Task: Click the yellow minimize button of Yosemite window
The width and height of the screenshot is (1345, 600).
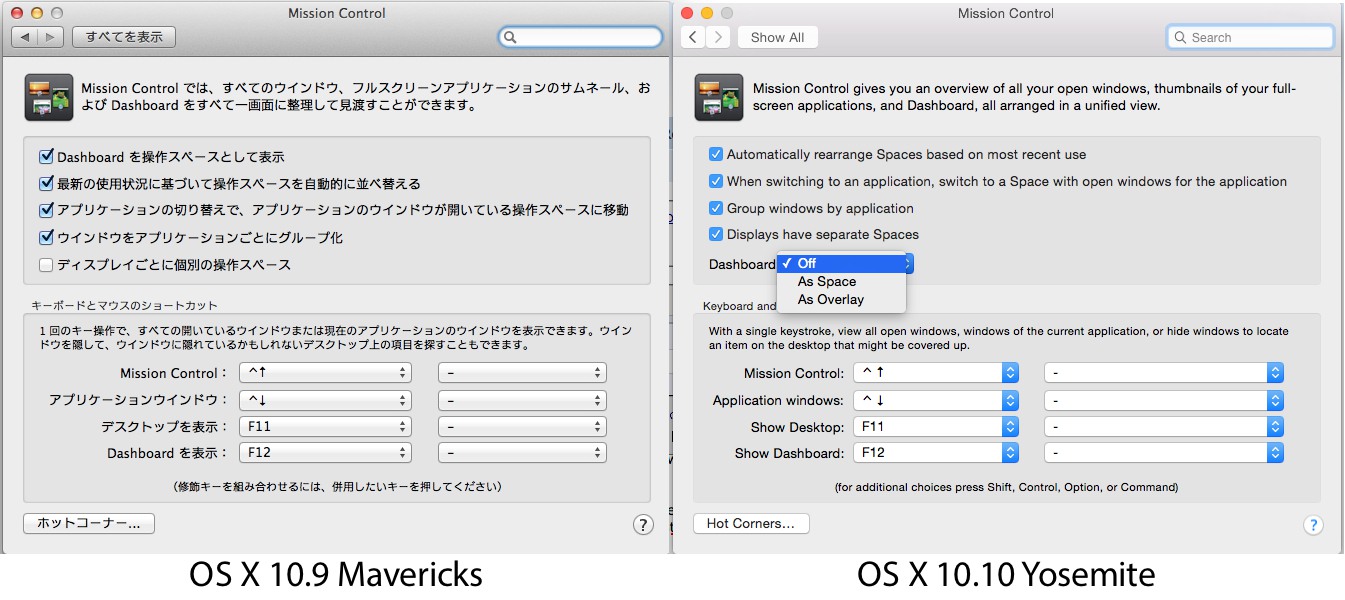Action: click(707, 13)
